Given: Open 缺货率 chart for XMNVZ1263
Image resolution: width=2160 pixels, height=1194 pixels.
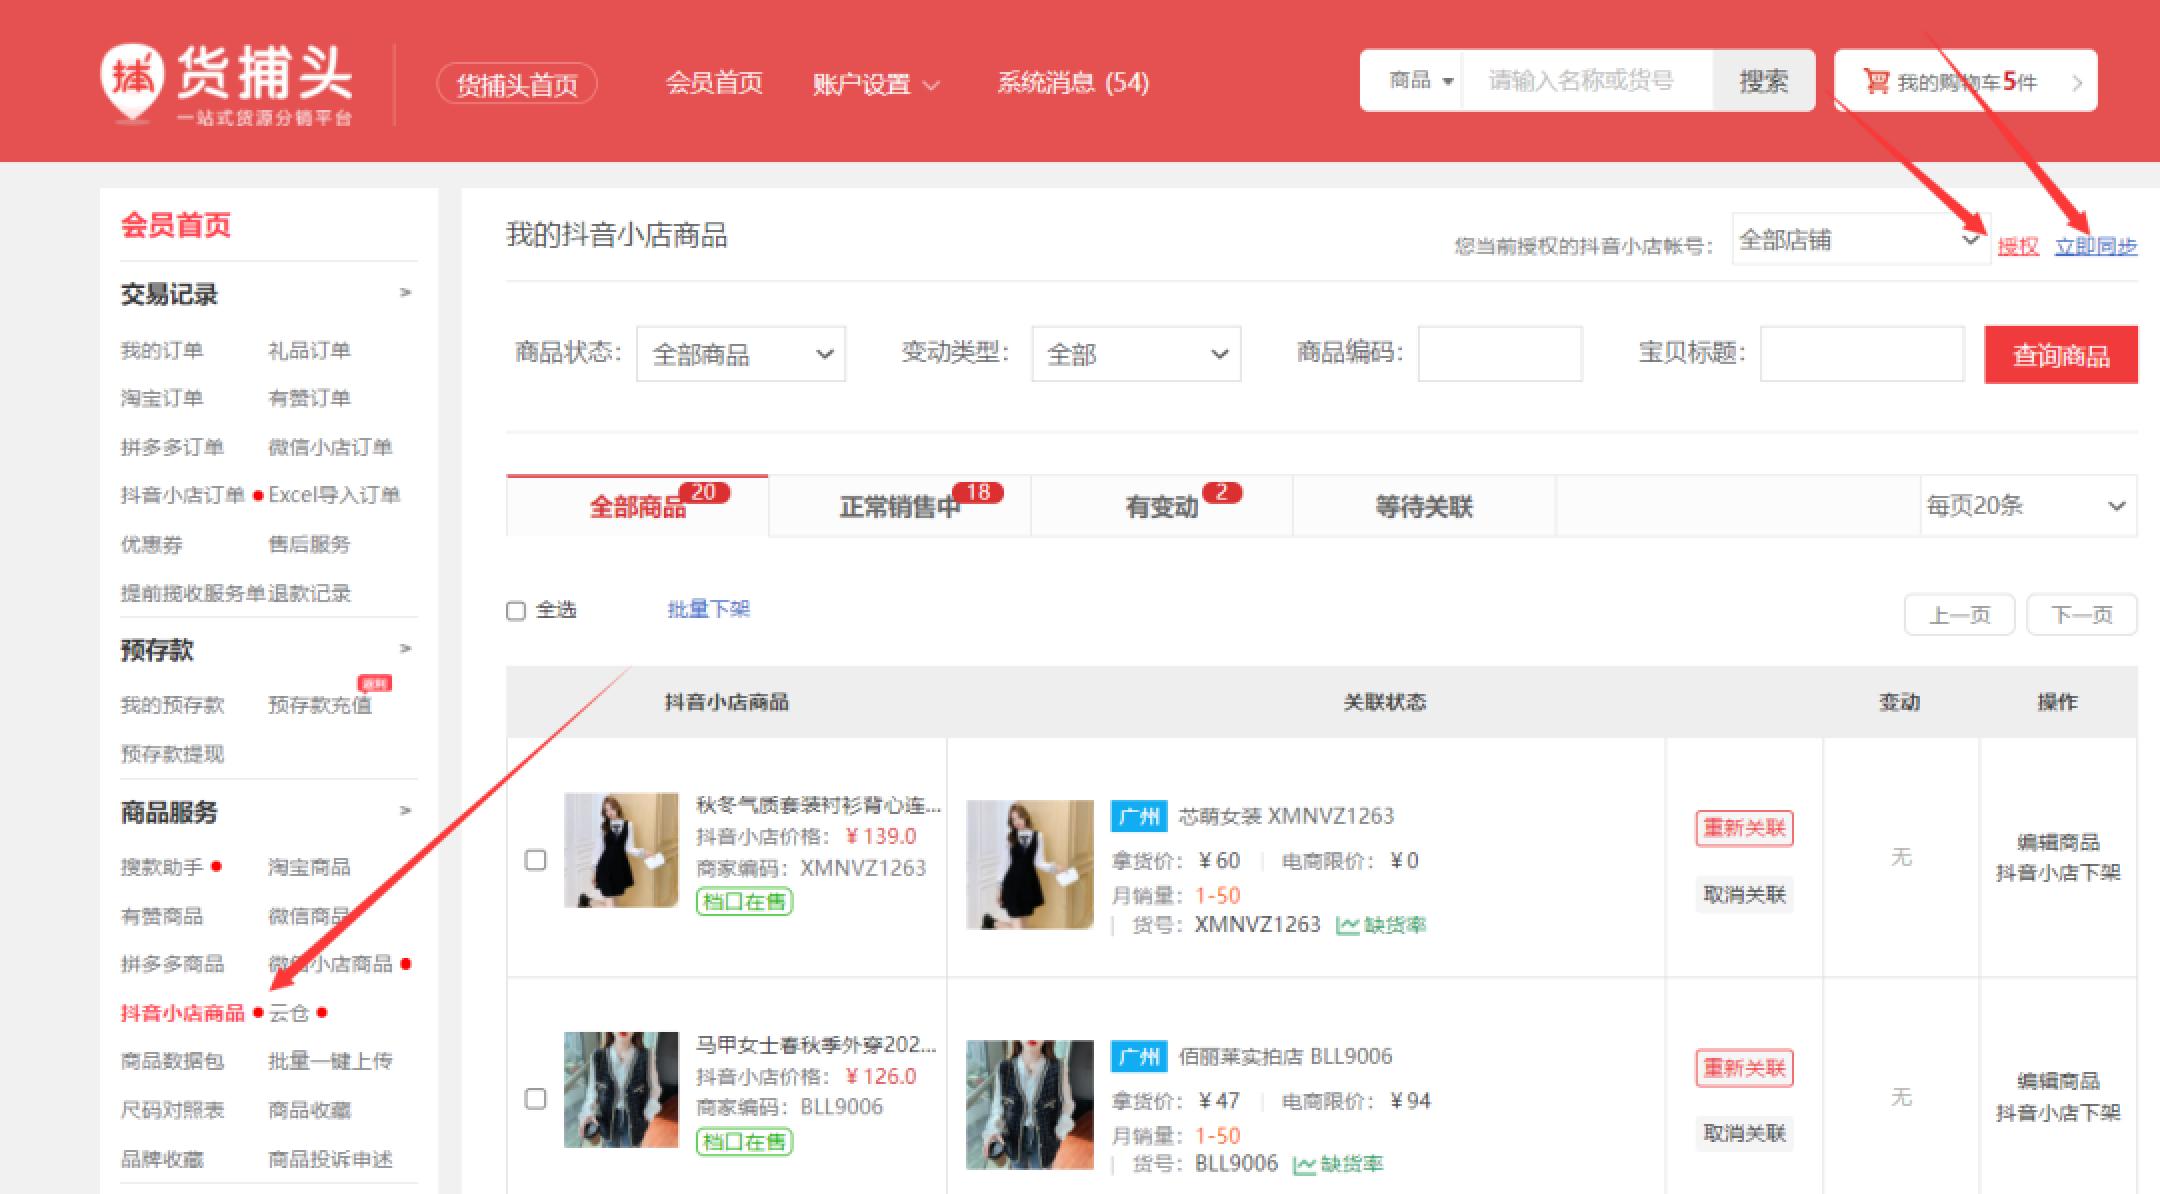Looking at the screenshot, I should [1382, 925].
